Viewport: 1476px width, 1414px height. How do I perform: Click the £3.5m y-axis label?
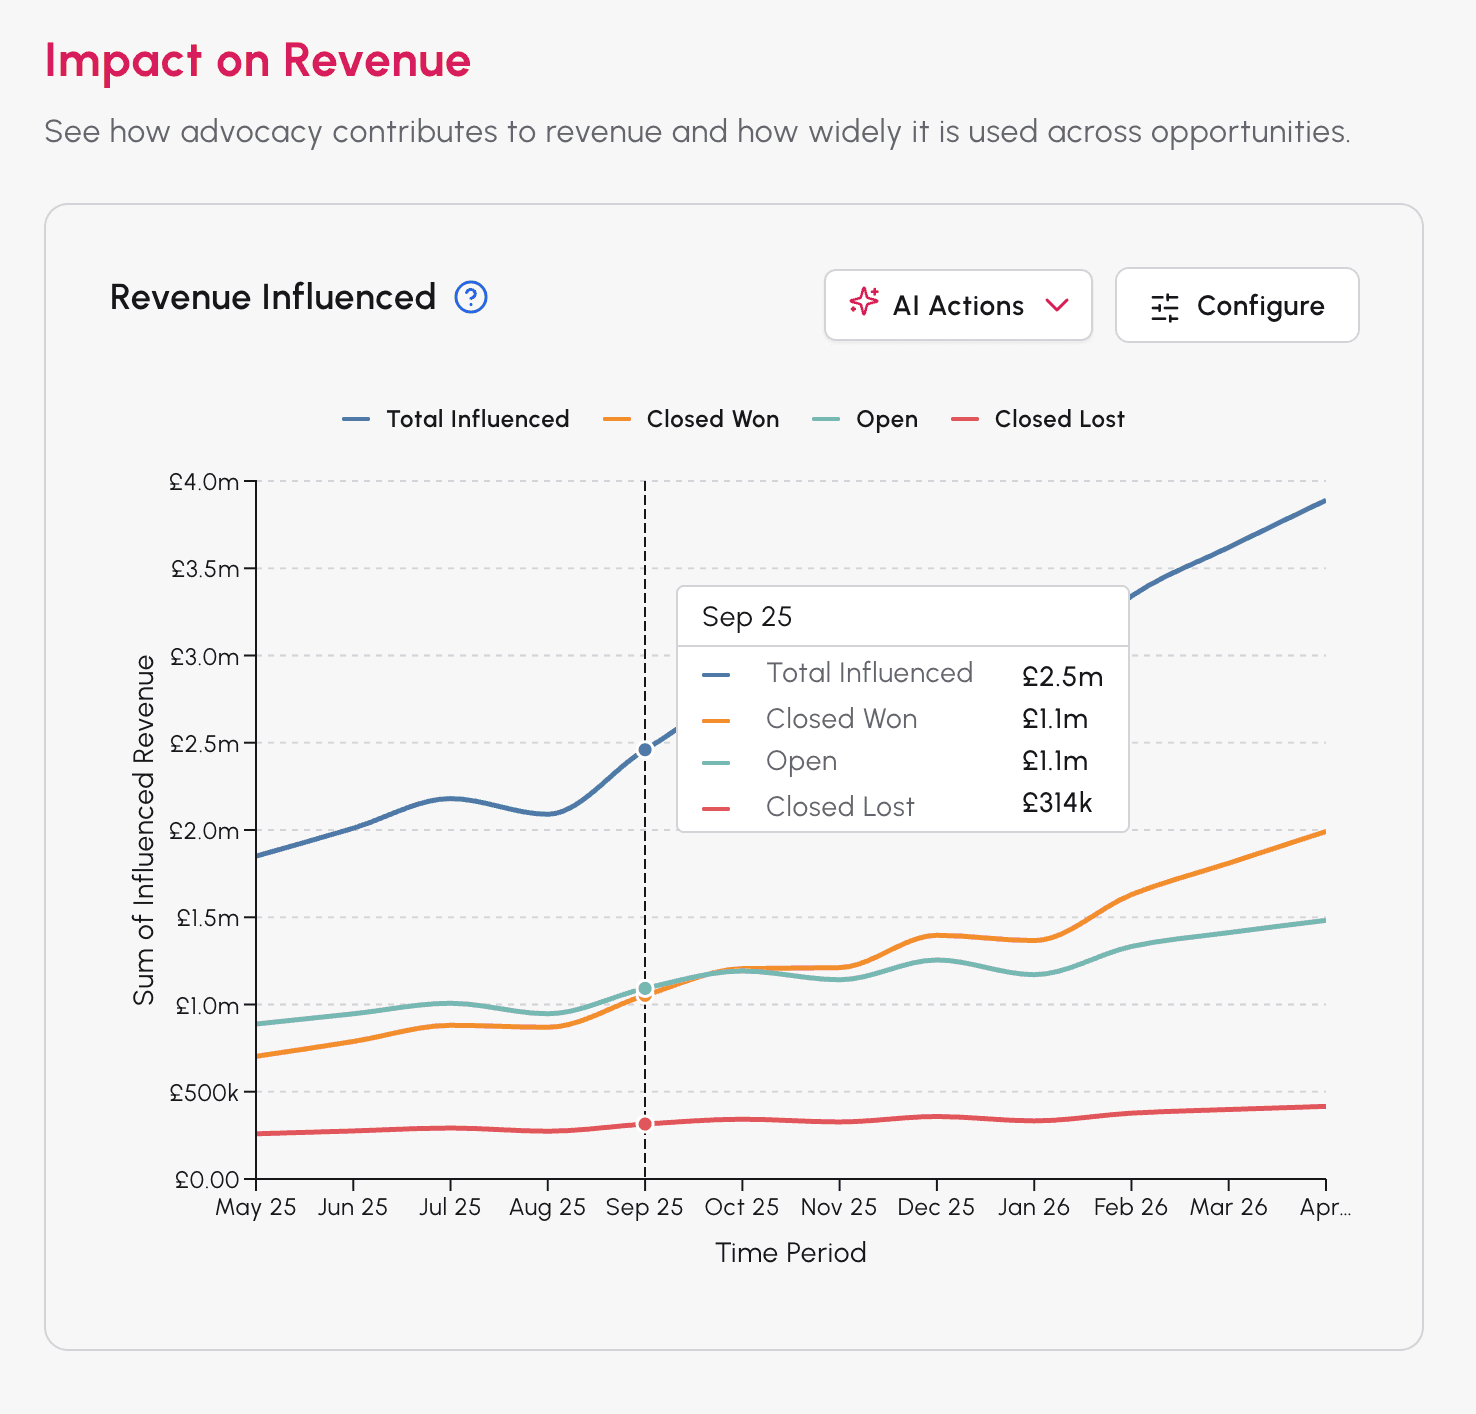(205, 569)
